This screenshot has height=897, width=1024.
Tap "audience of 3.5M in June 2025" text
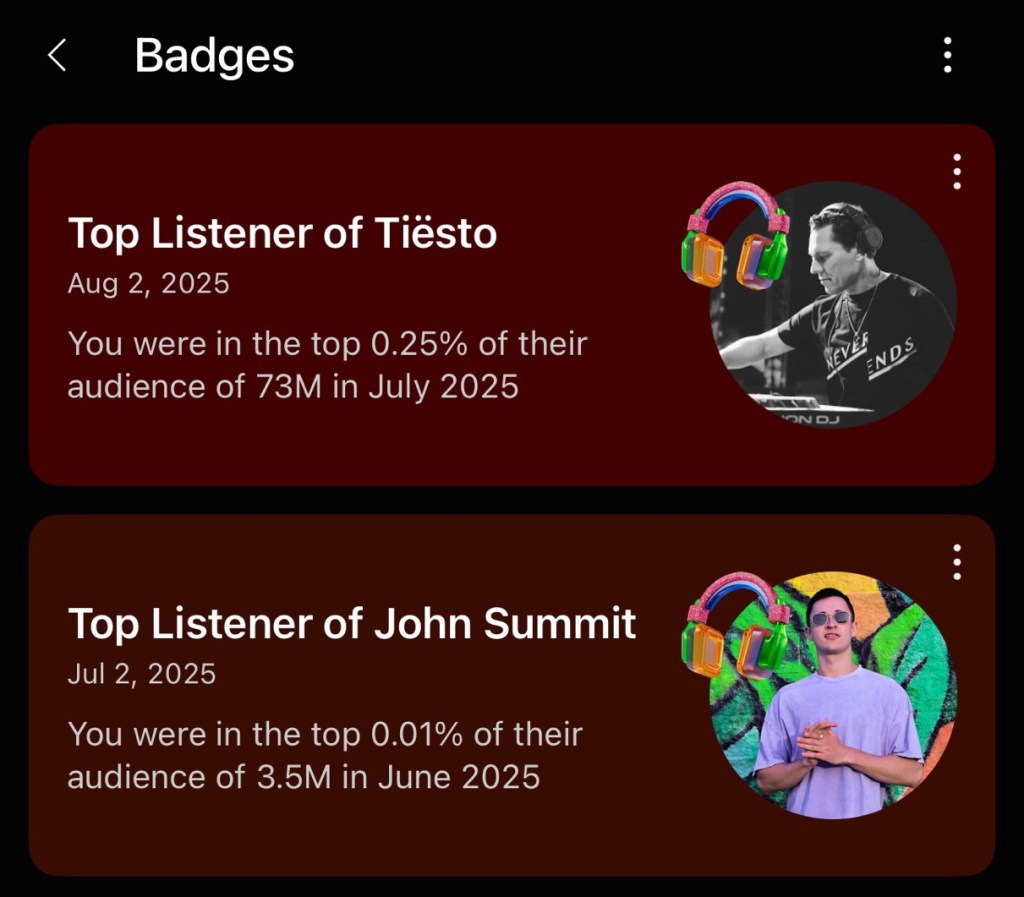[303, 776]
